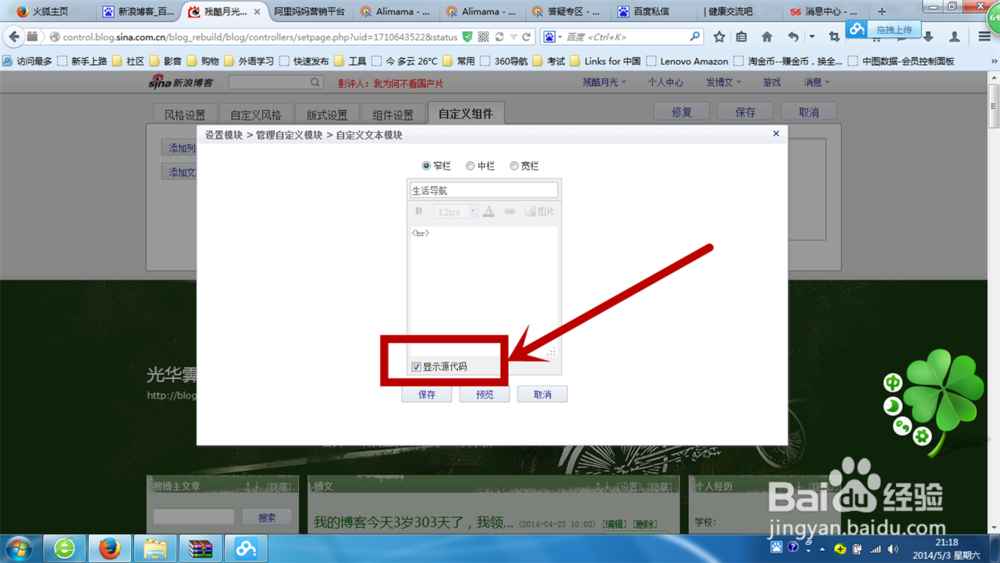Viewport: 1000px width, 563px height.
Task: Click search icon in Sina blog search box
Action: (315, 82)
